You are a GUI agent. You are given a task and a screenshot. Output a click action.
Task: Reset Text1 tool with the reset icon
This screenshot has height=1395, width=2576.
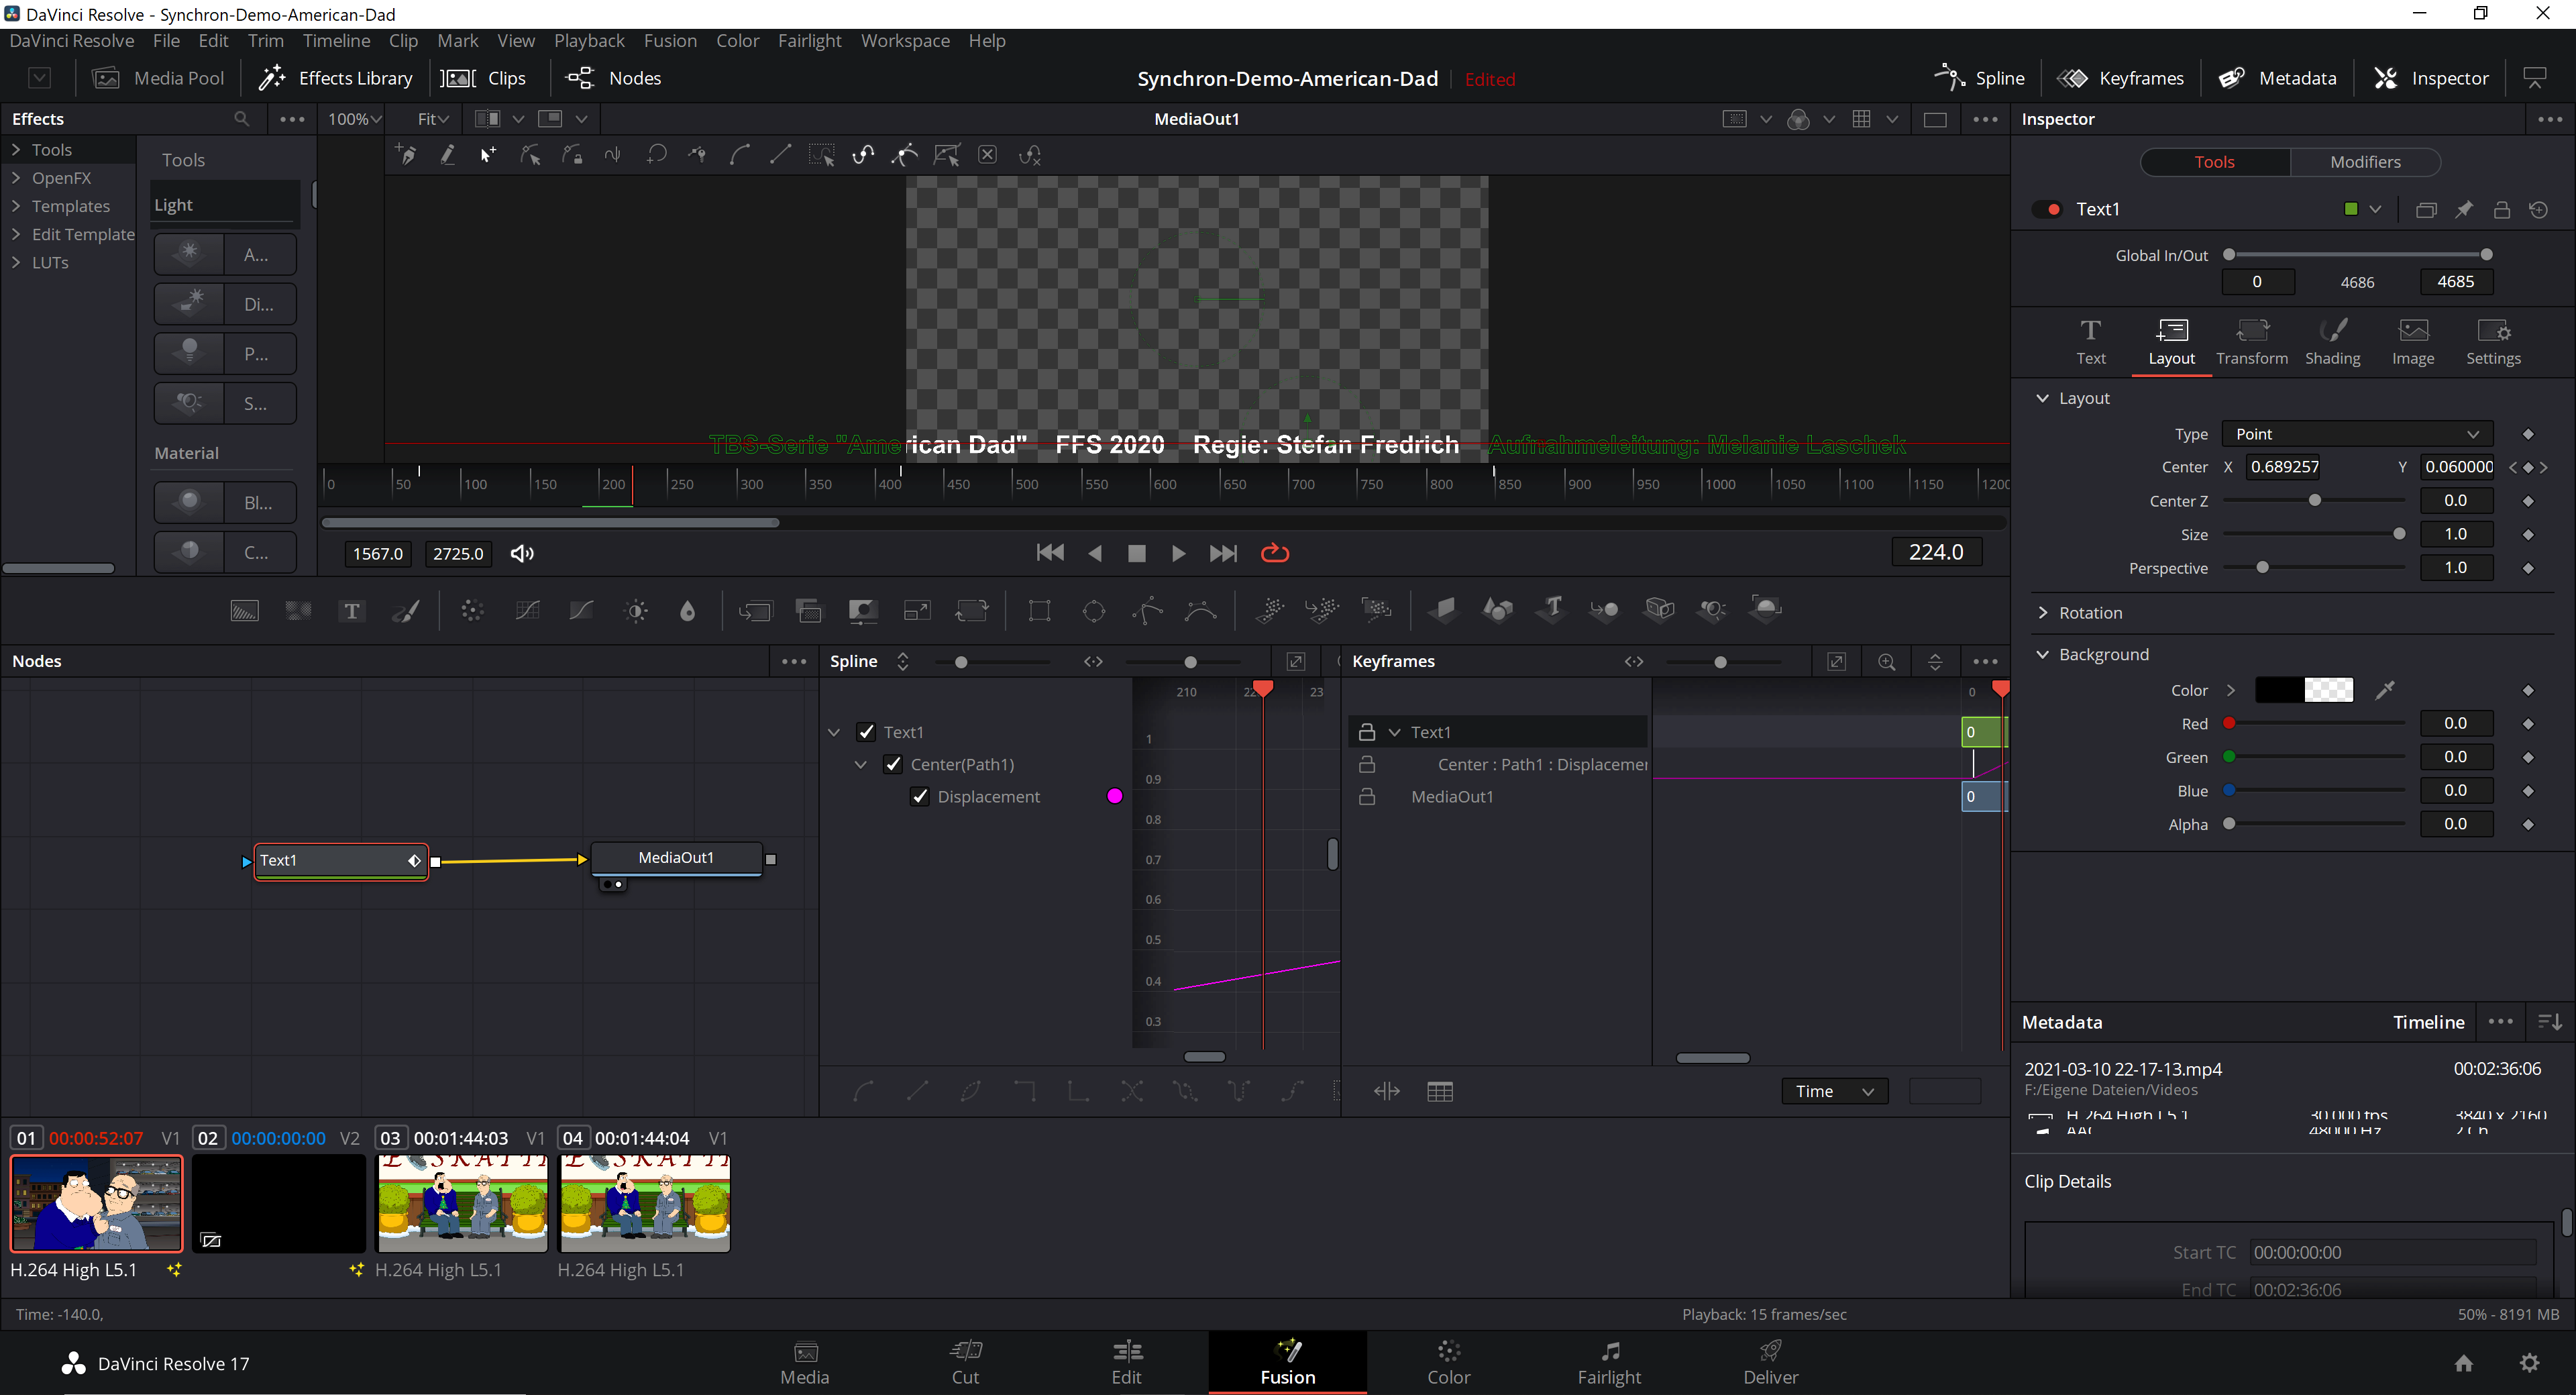point(2538,209)
